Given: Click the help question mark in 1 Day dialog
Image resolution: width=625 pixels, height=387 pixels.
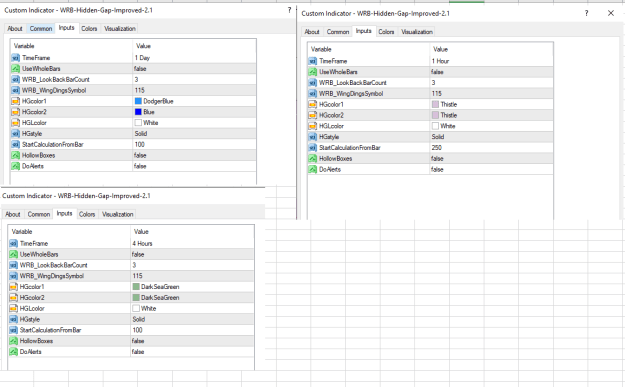Looking at the screenshot, I should [289, 10].
